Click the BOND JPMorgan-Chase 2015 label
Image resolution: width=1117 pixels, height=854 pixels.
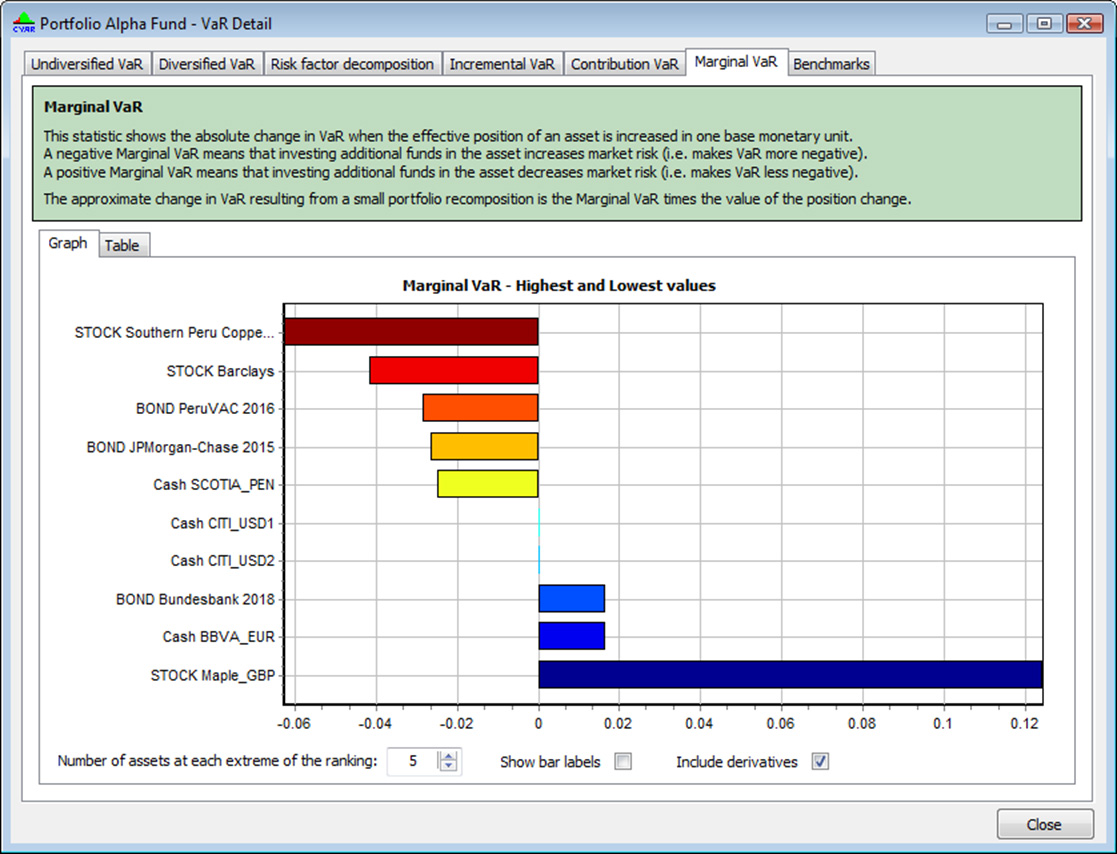(x=180, y=447)
